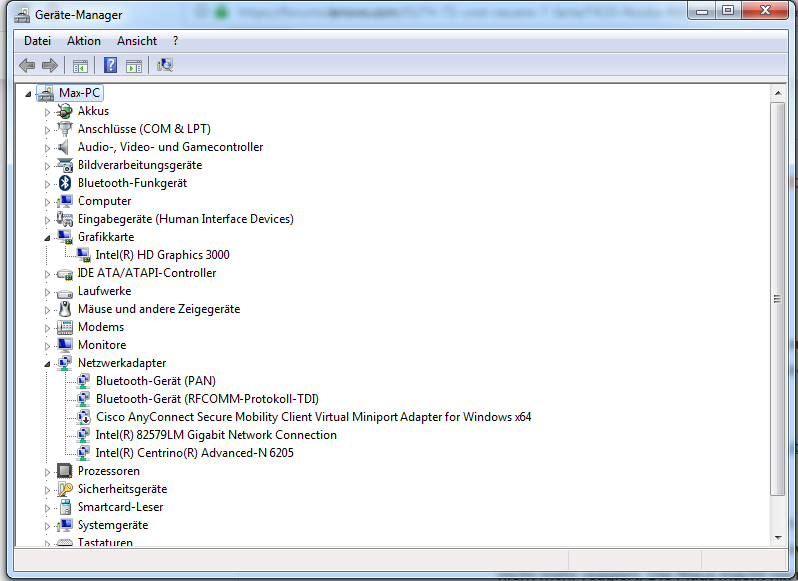Select Max-PC computer name
The height and width of the screenshot is (581, 798).
(x=79, y=93)
